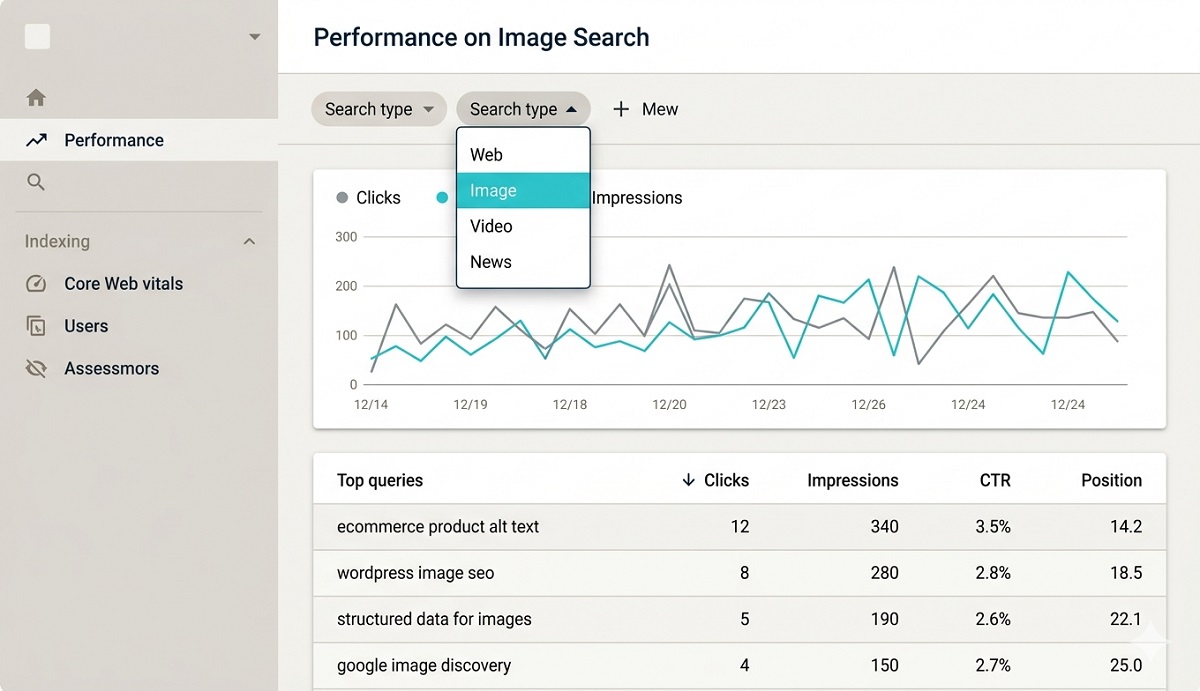Click the page title Performance on Image Search
This screenshot has width=1200, height=691.
coord(481,38)
